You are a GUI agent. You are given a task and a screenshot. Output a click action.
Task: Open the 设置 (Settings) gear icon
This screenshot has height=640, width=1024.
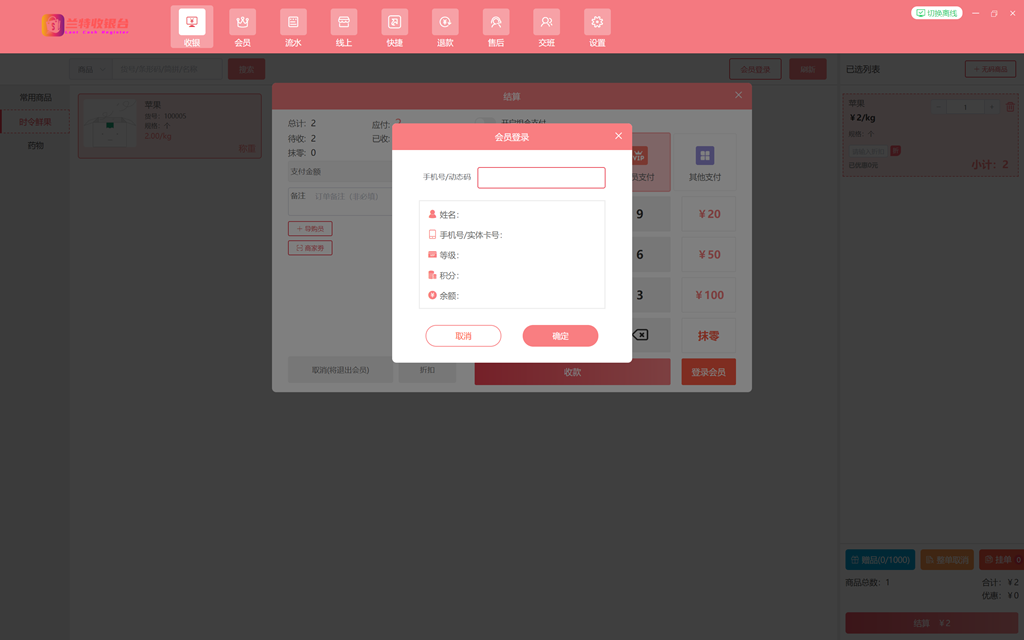click(x=597, y=23)
